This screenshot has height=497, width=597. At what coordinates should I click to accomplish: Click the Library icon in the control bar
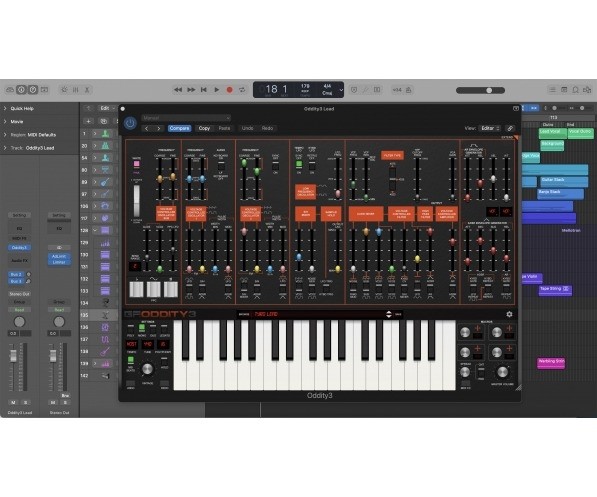point(10,90)
